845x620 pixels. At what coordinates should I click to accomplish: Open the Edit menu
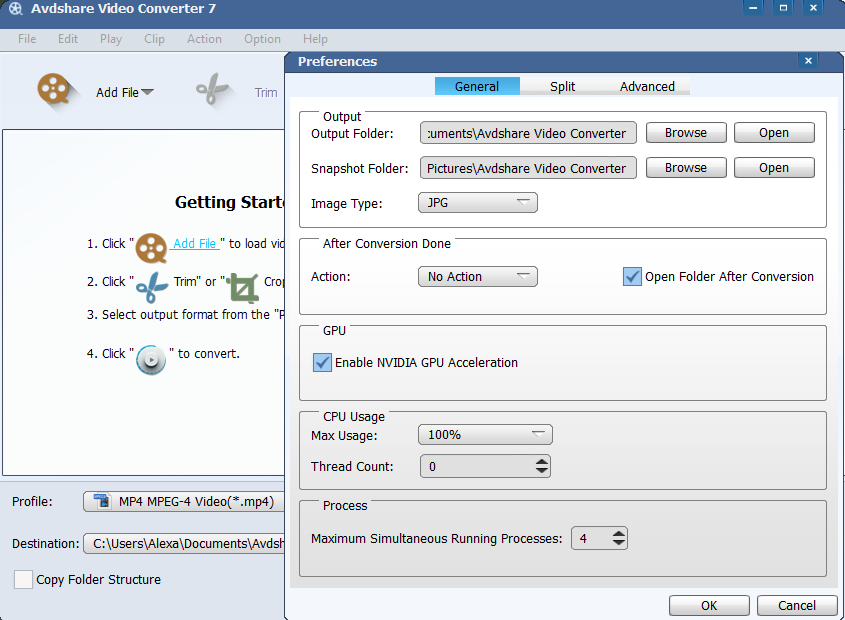tap(68, 39)
